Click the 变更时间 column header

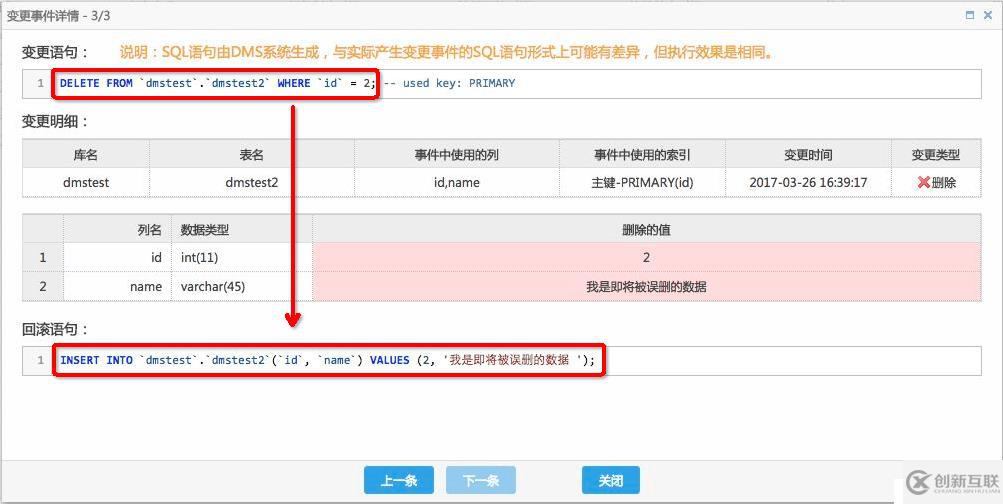coord(809,154)
